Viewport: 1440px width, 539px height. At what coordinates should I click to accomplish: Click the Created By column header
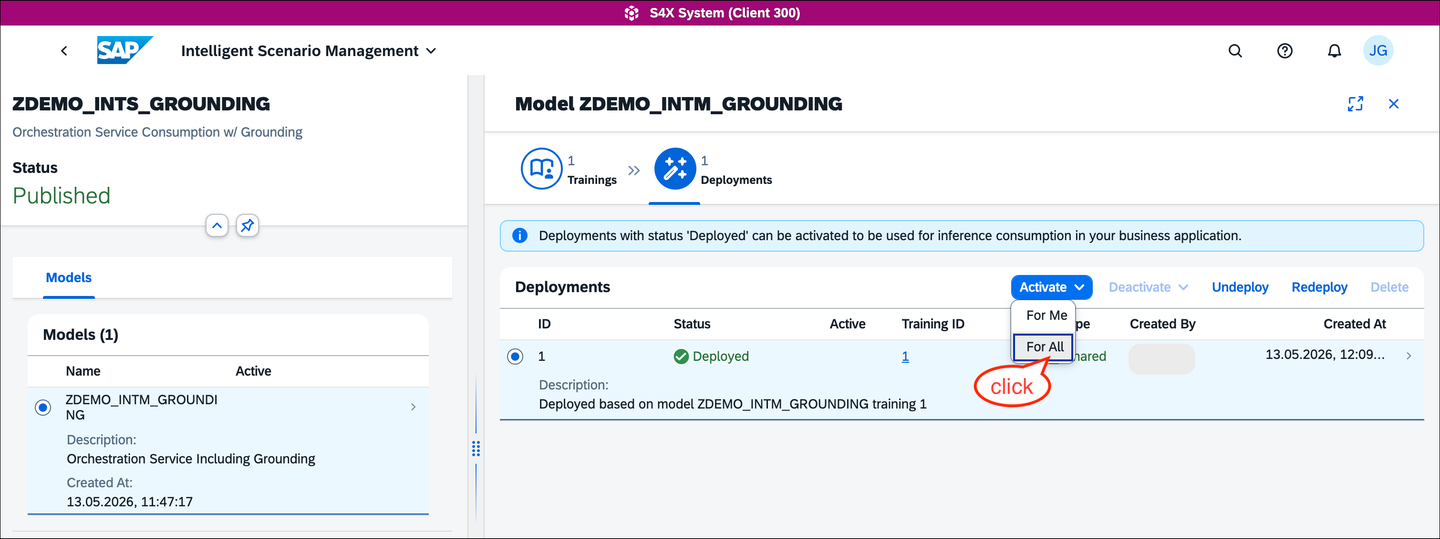1163,324
